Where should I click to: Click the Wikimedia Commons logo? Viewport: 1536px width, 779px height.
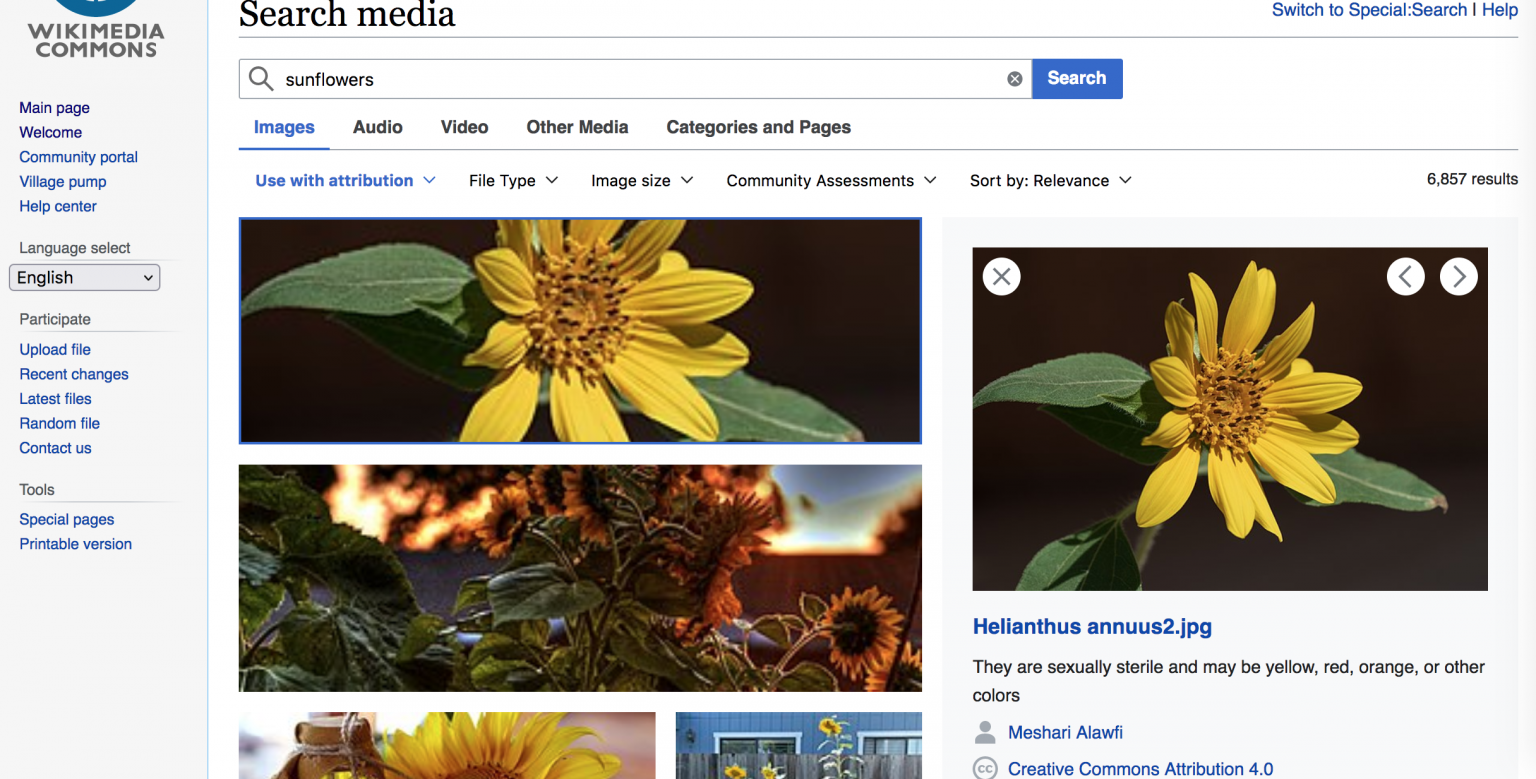pos(95,30)
